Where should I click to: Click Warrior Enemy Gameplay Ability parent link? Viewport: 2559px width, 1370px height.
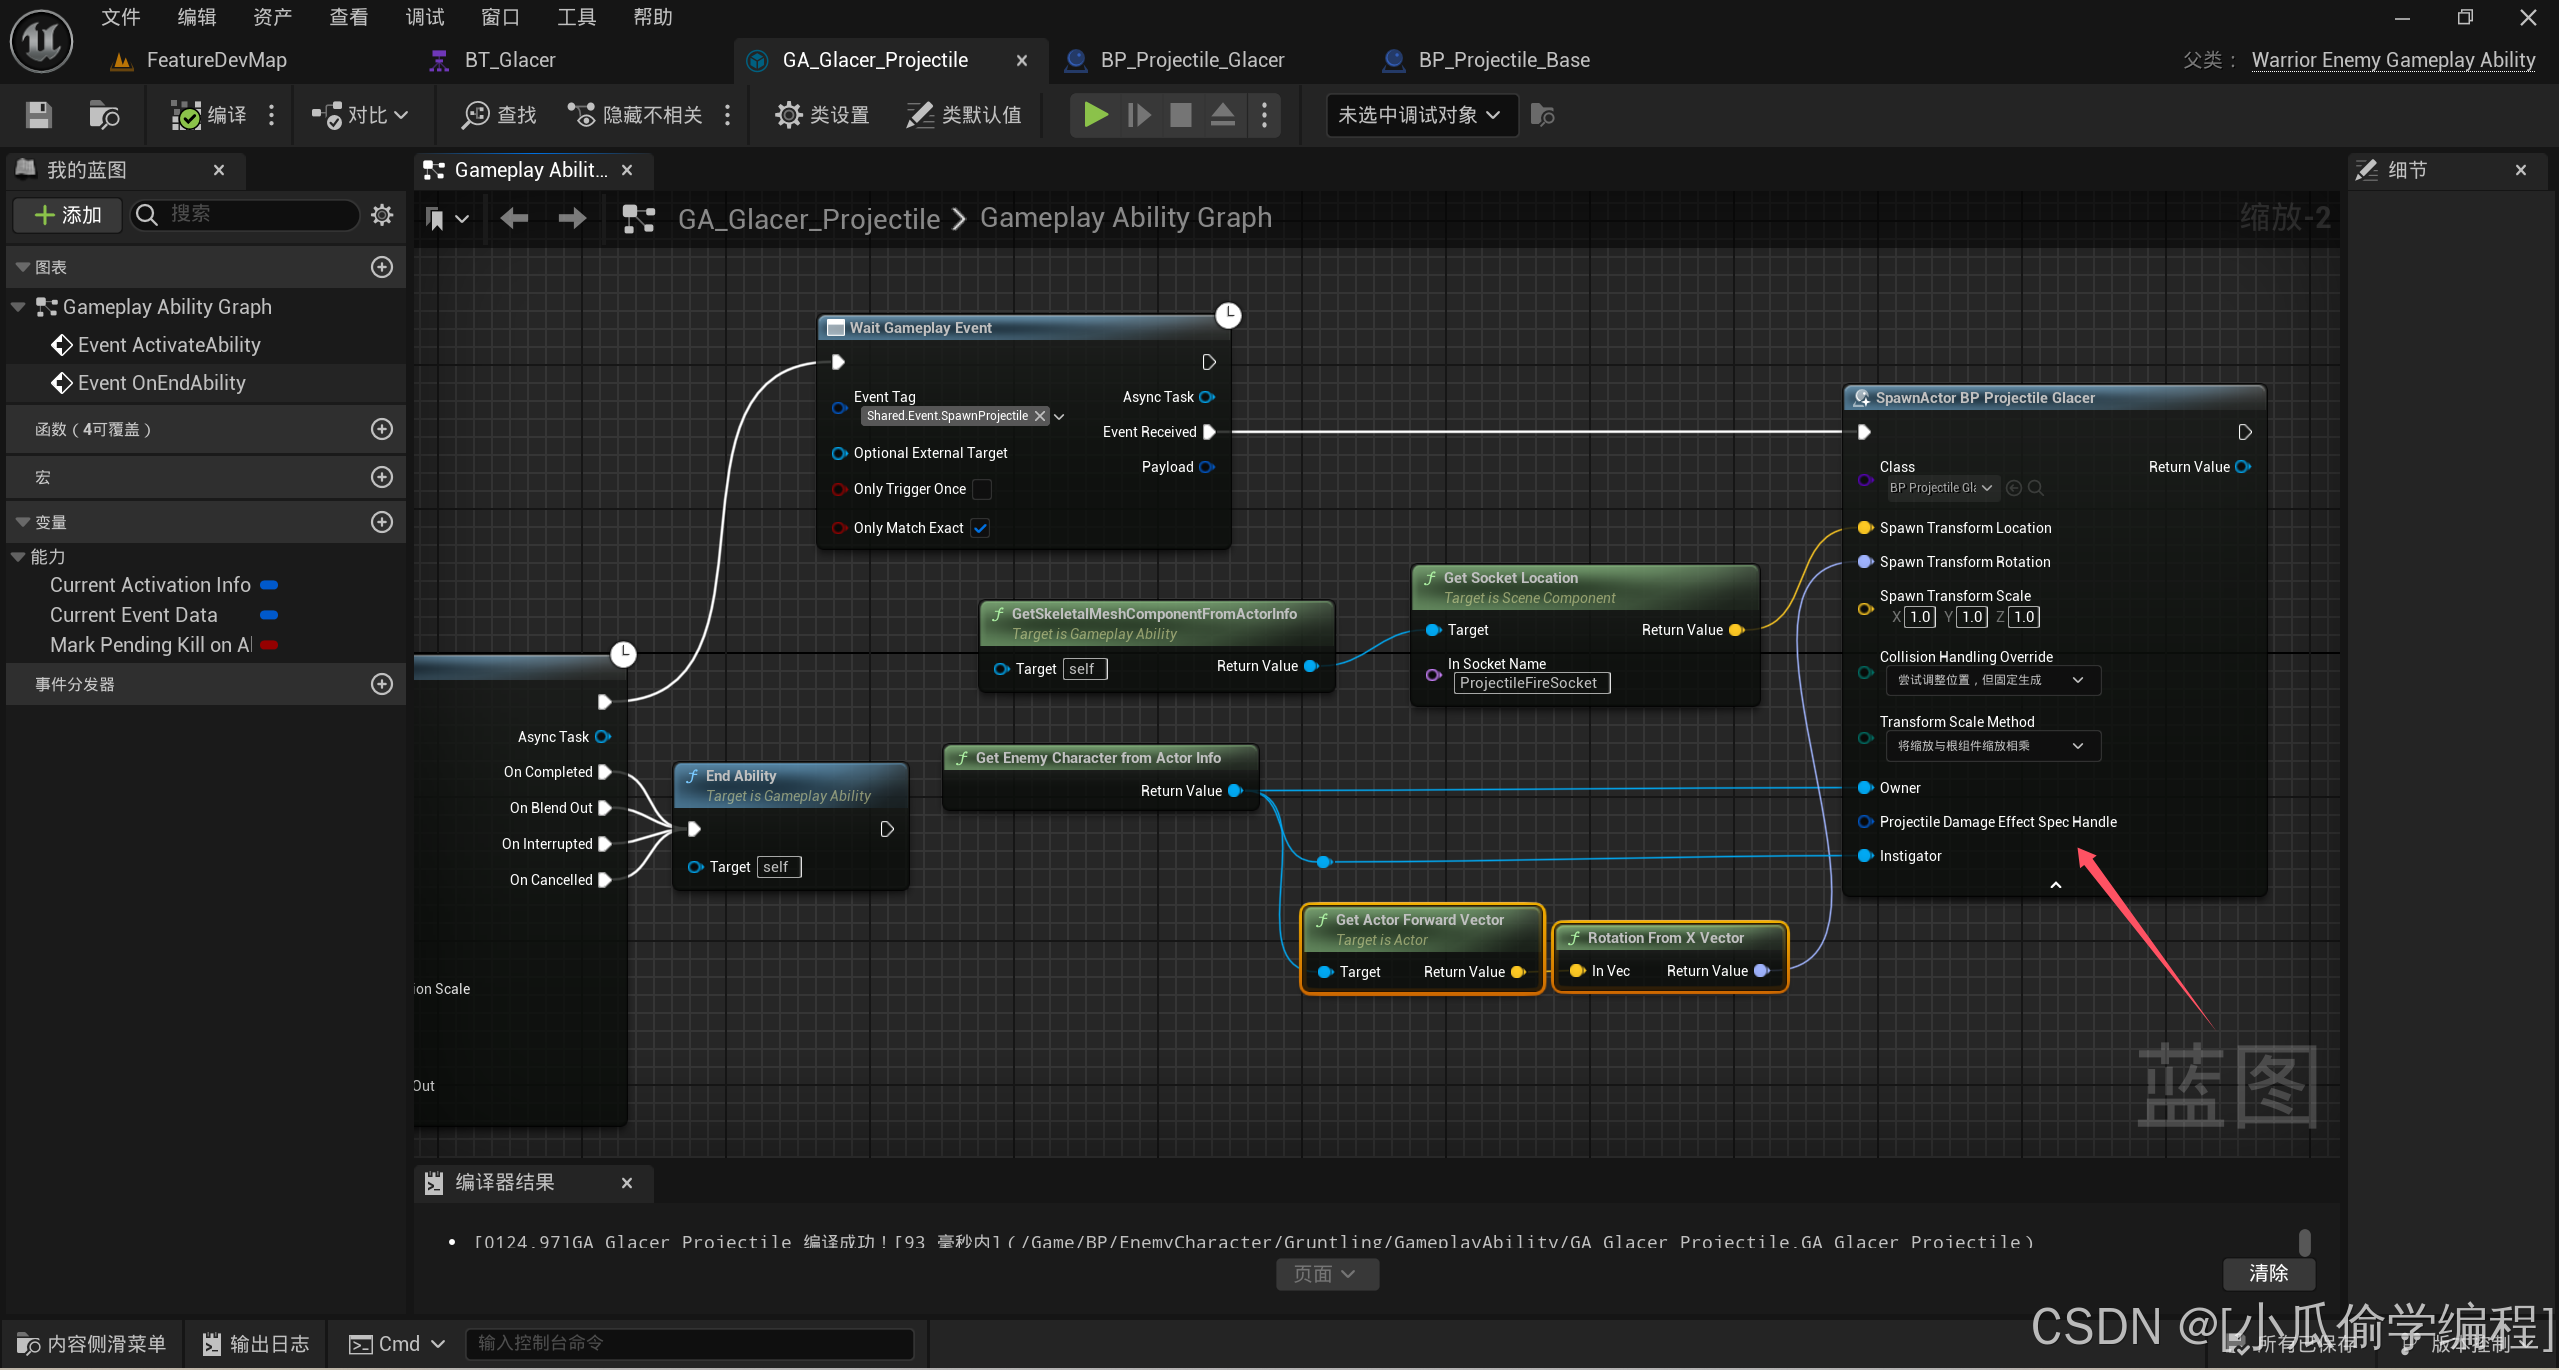point(2392,60)
